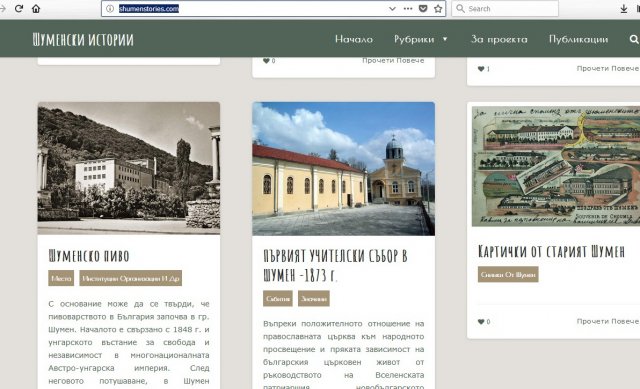Expand address bar history dropdown arrow
640x389 pixels.
[392, 9]
